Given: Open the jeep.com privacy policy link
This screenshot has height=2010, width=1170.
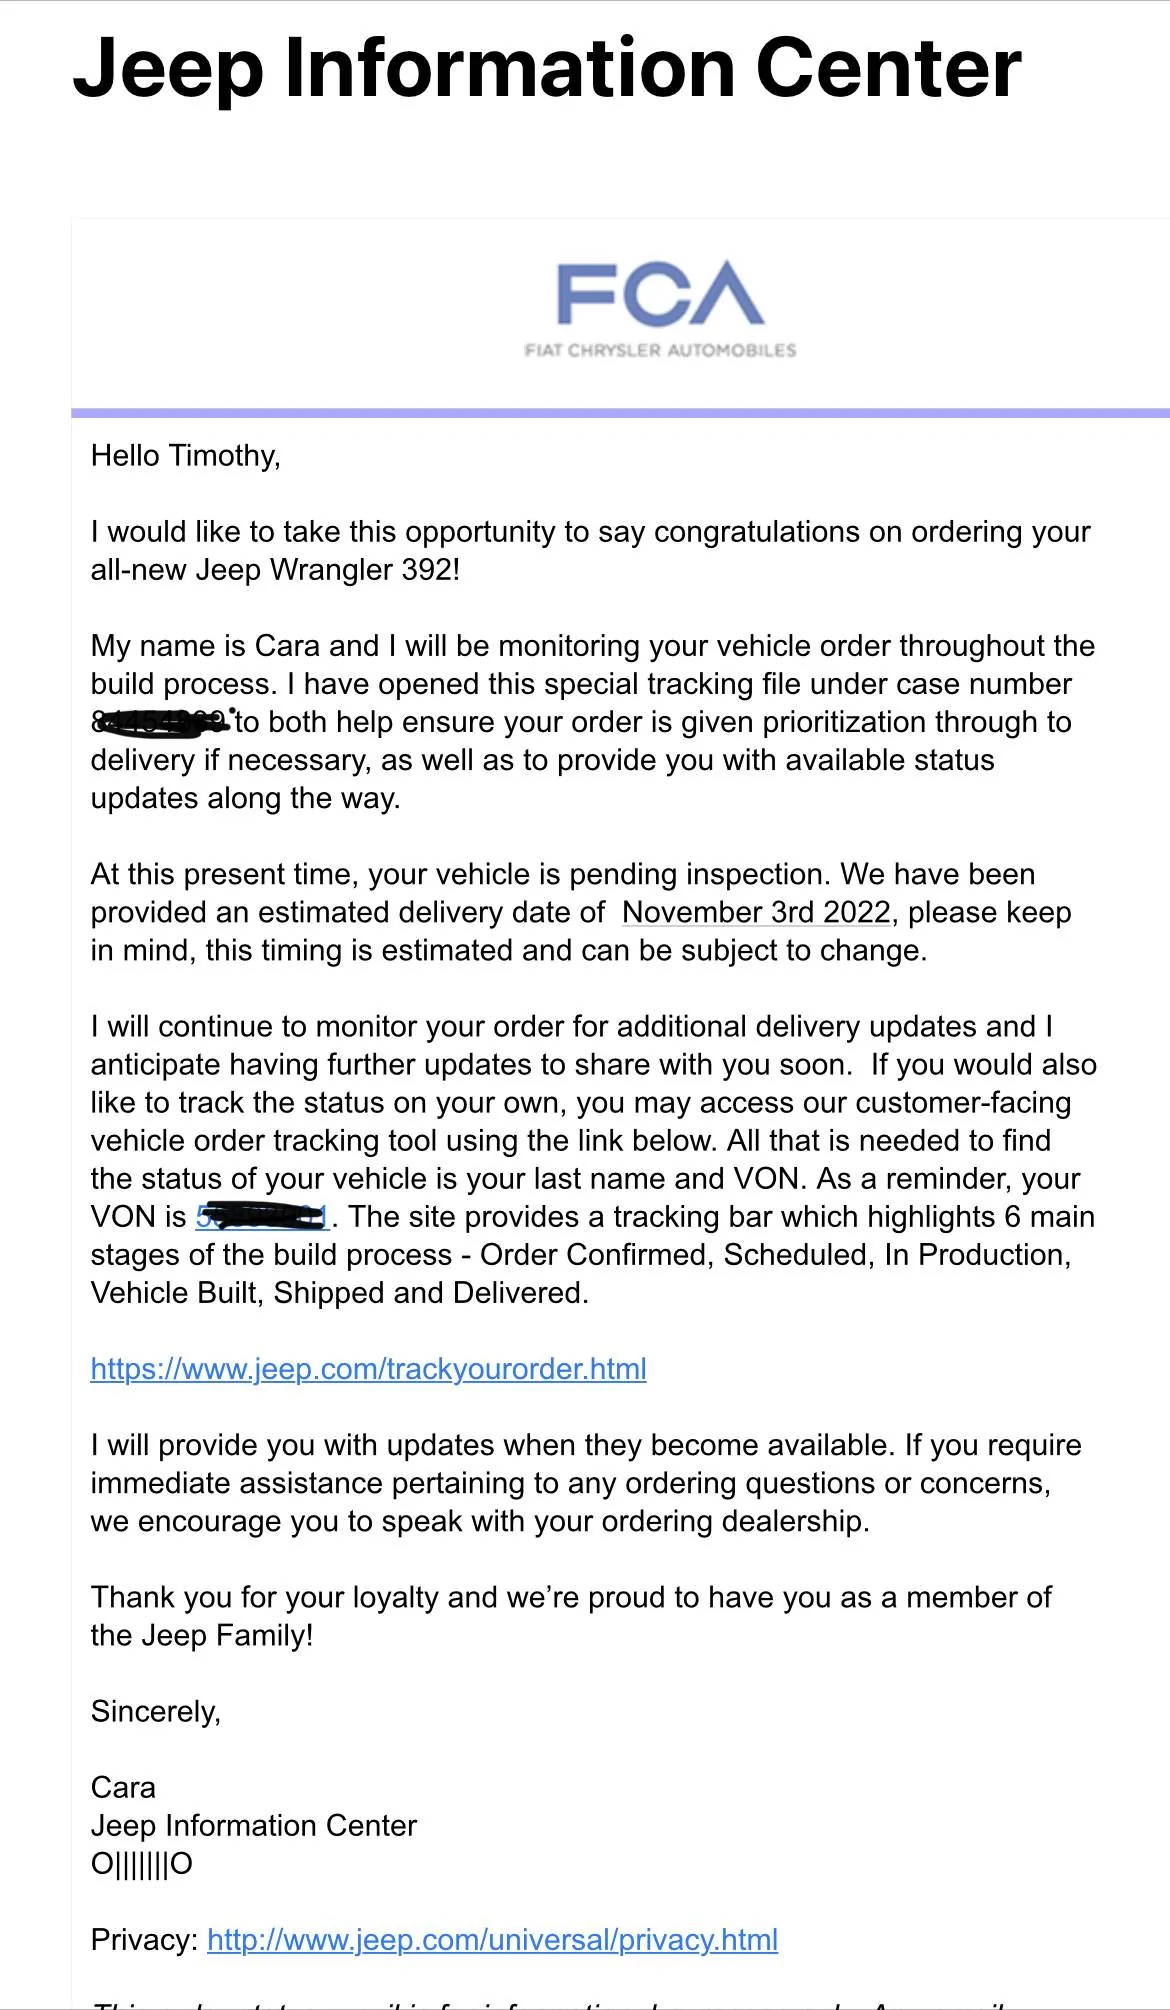Looking at the screenshot, I should 492,1940.
